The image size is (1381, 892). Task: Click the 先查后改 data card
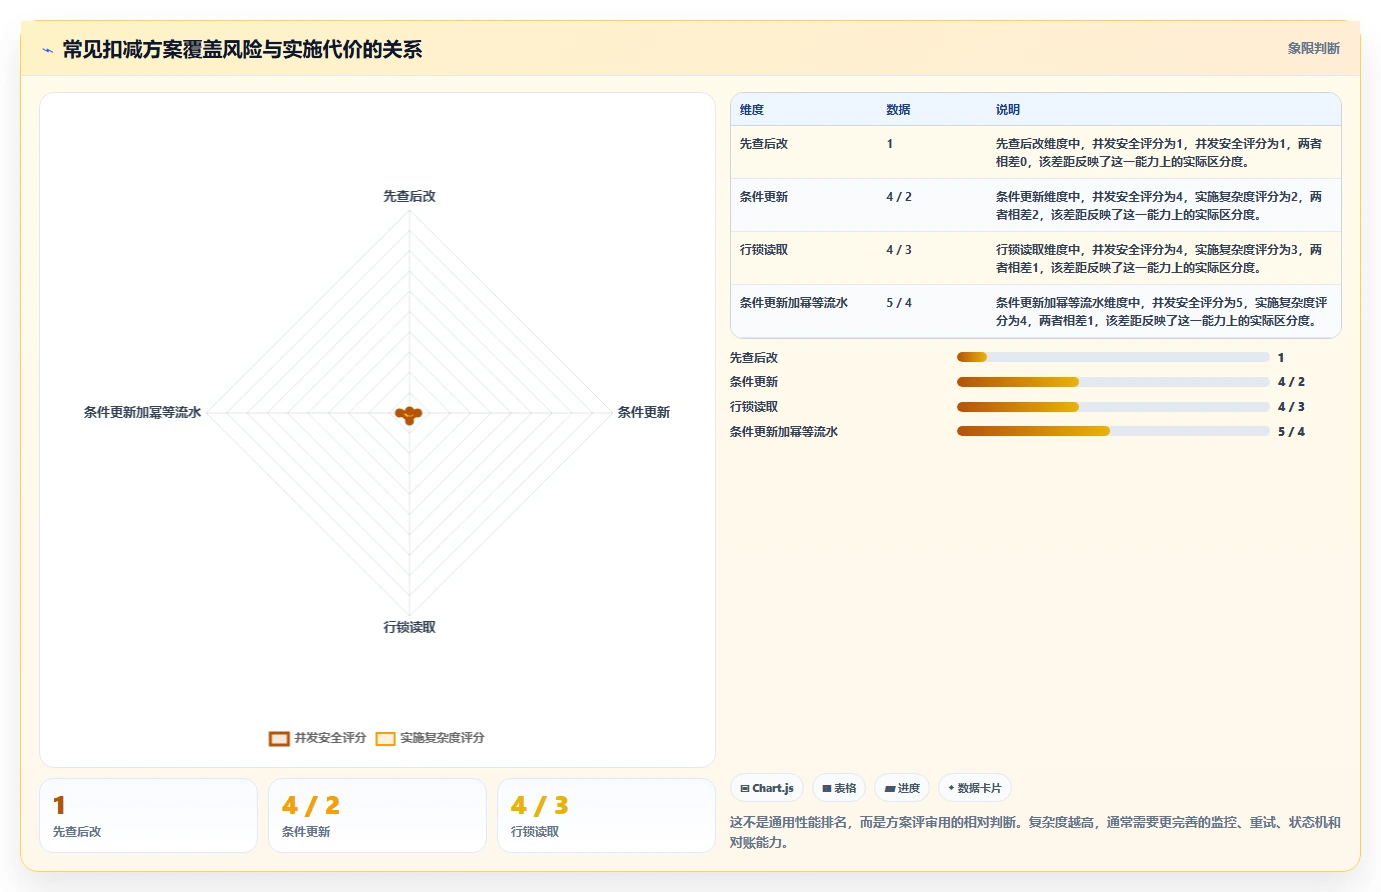point(149,816)
